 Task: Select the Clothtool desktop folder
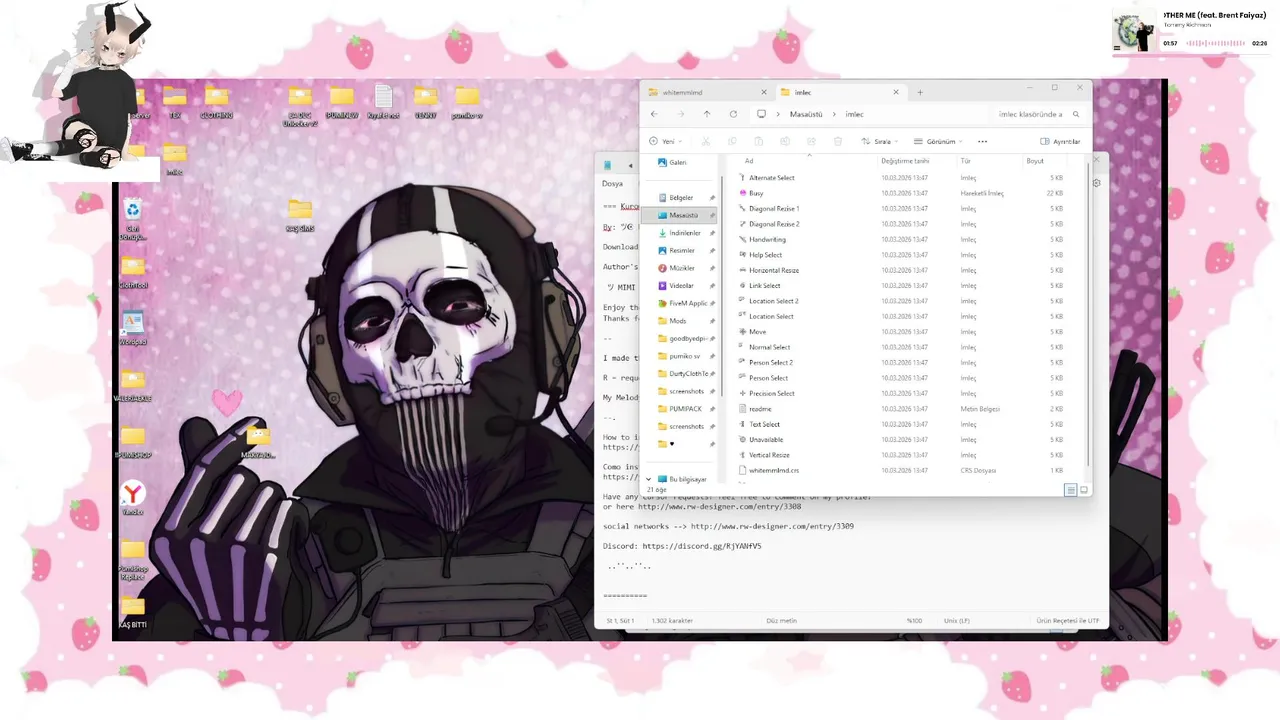point(133,273)
